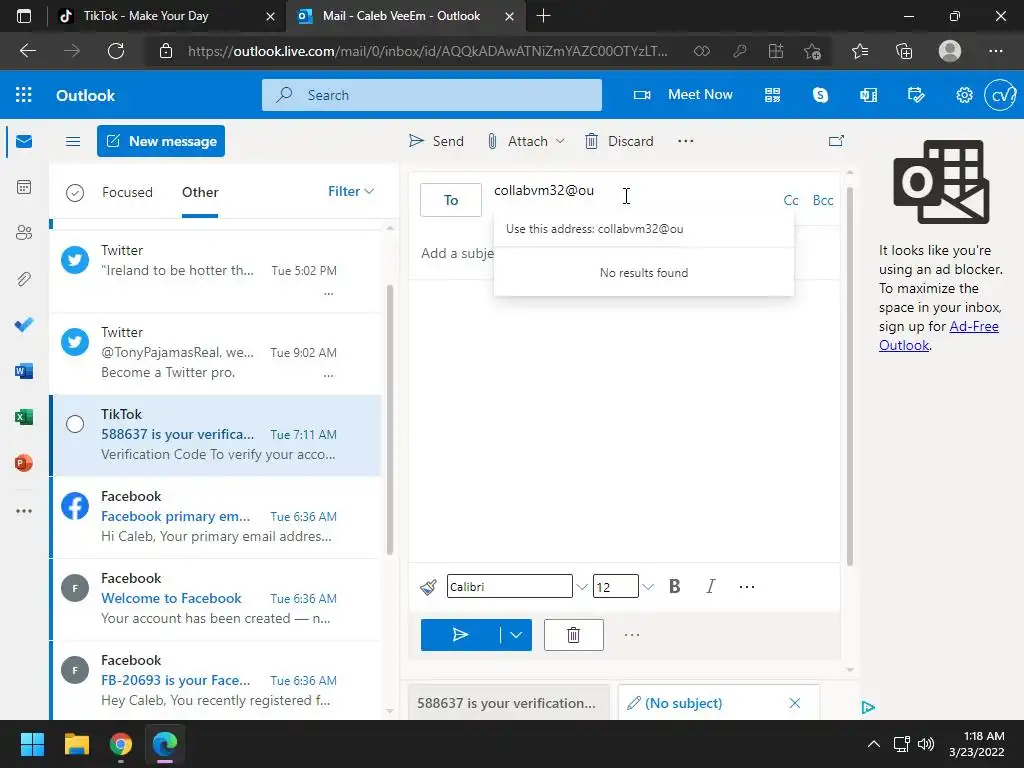Start a Meet Now call
This screenshot has height=768, width=1024.
pos(683,95)
